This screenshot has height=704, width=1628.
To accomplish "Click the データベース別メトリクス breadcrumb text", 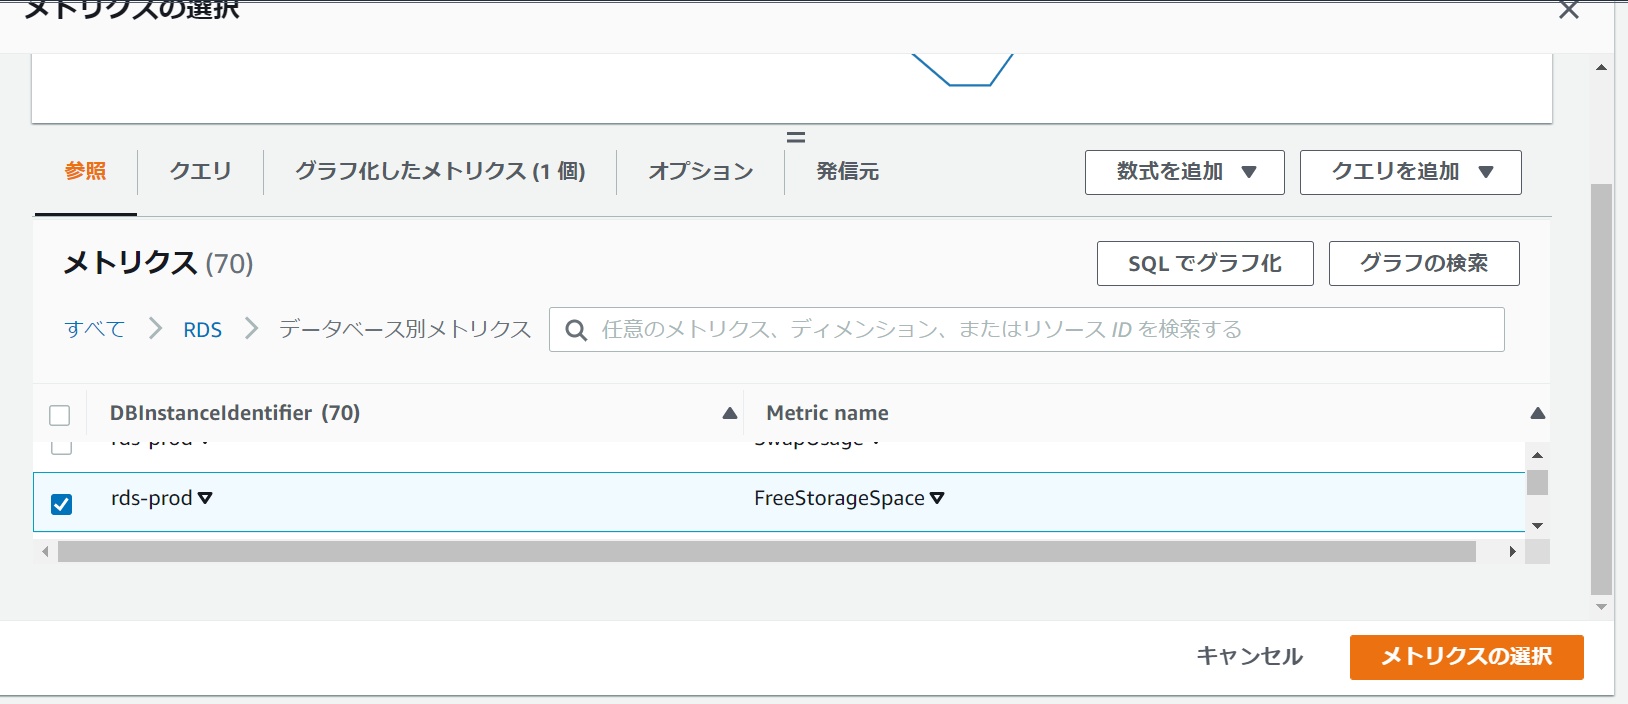I will 405,329.
